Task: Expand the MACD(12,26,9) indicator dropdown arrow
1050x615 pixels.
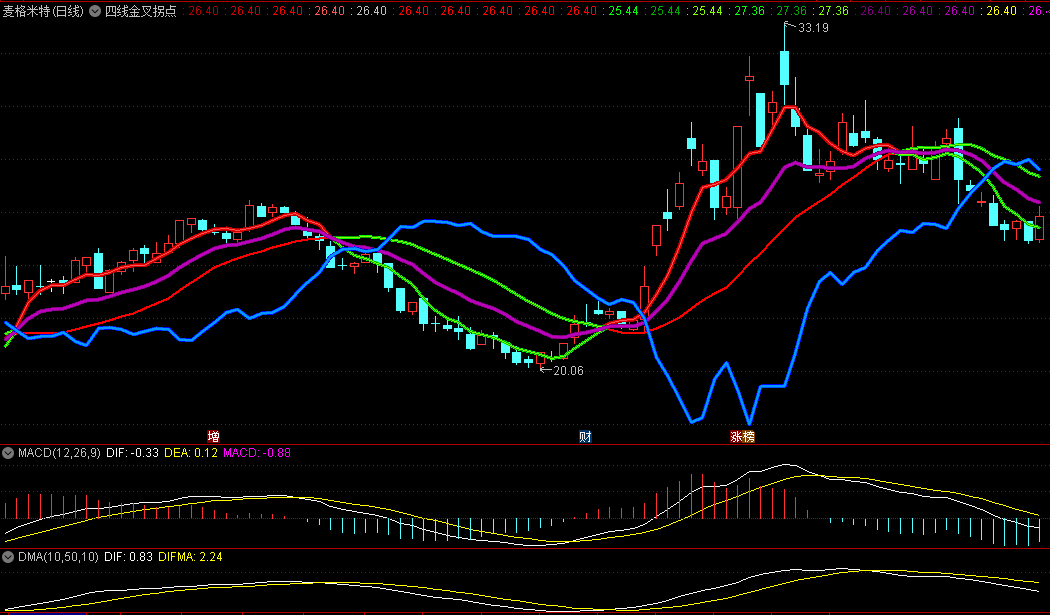Action: coord(8,453)
